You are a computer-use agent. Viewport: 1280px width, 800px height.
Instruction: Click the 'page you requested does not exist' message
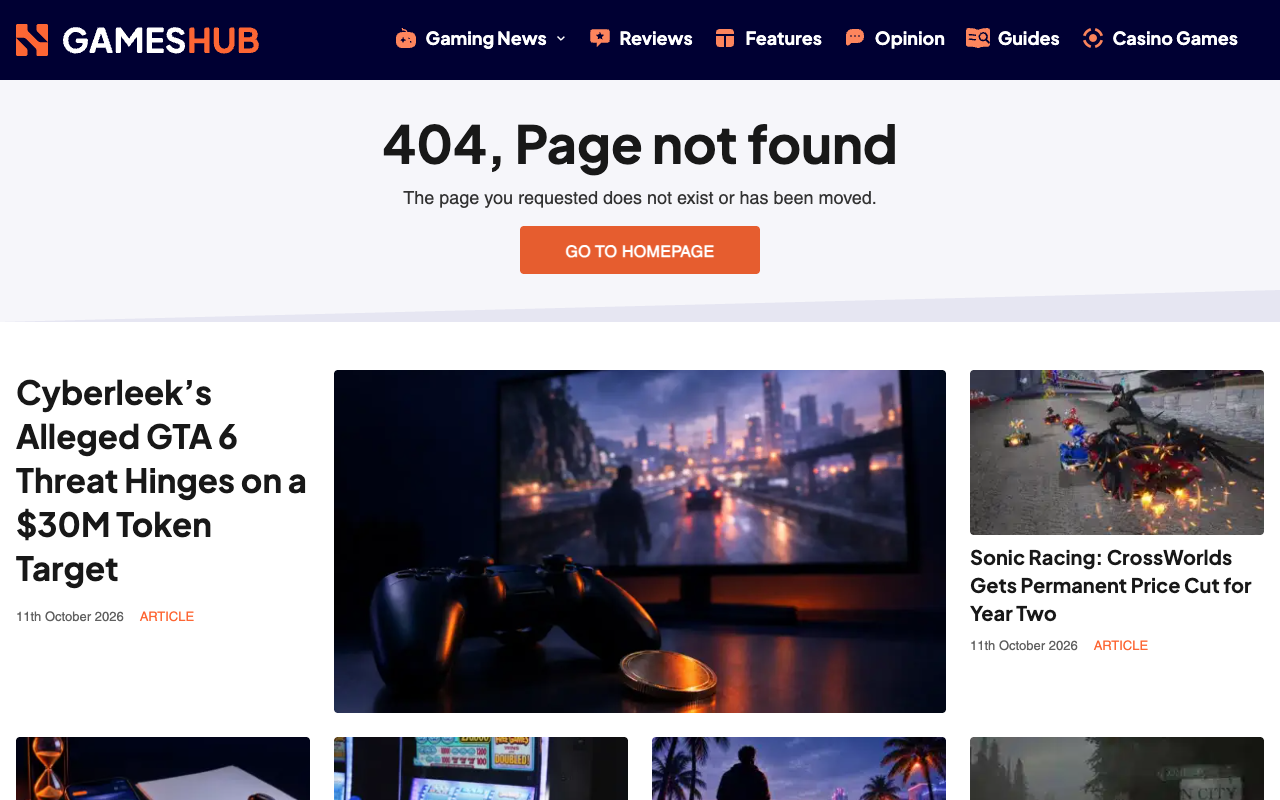640,198
